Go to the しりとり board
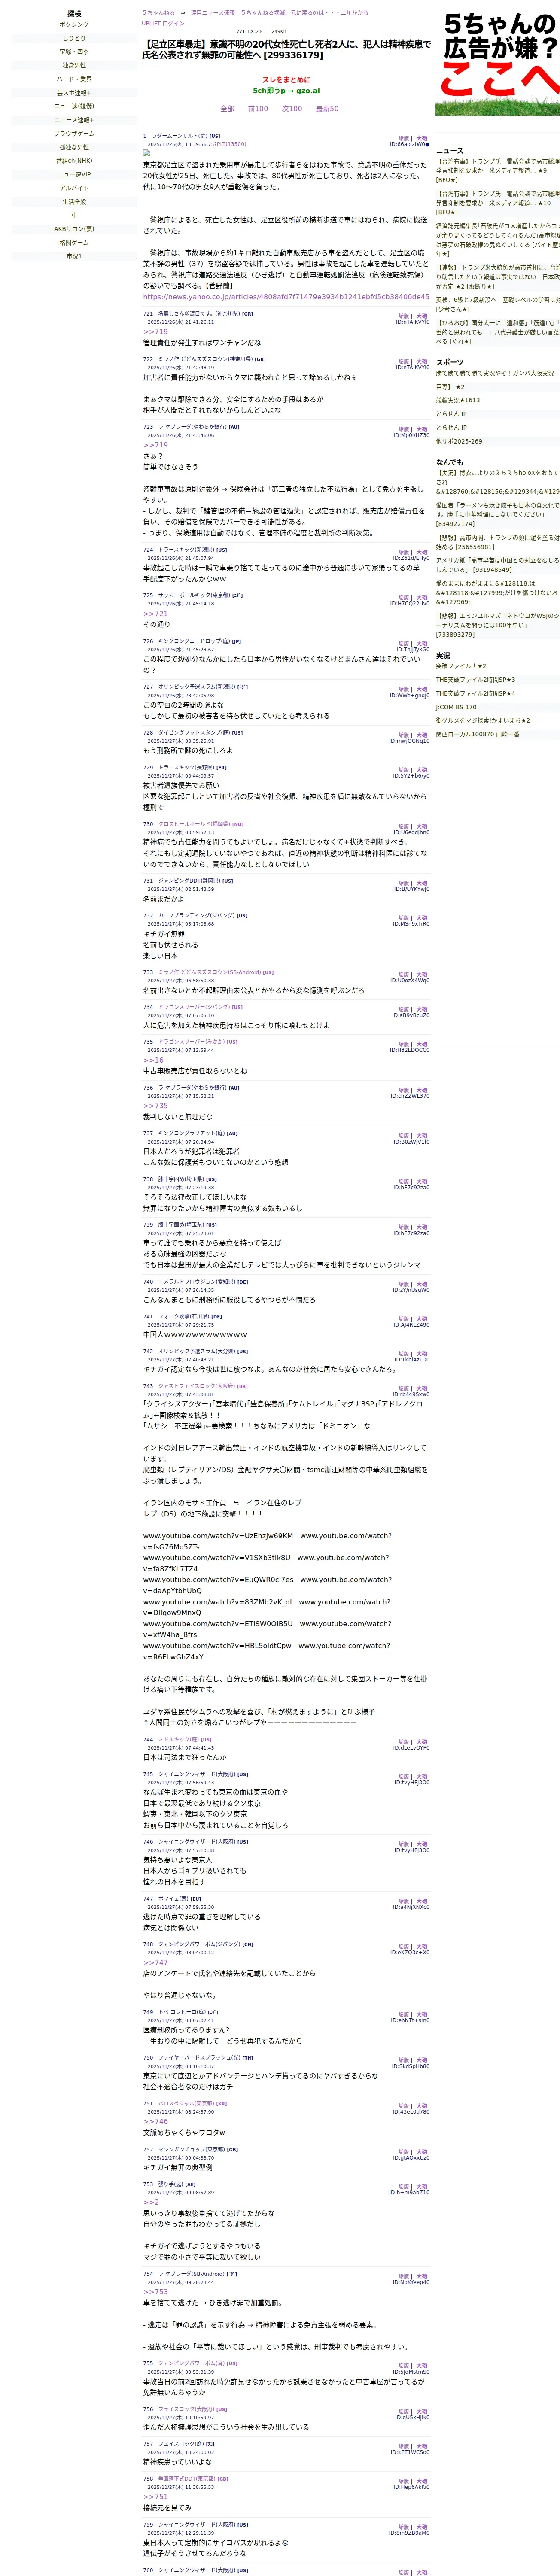Viewport: 560px width, 2576px height. coord(74,38)
